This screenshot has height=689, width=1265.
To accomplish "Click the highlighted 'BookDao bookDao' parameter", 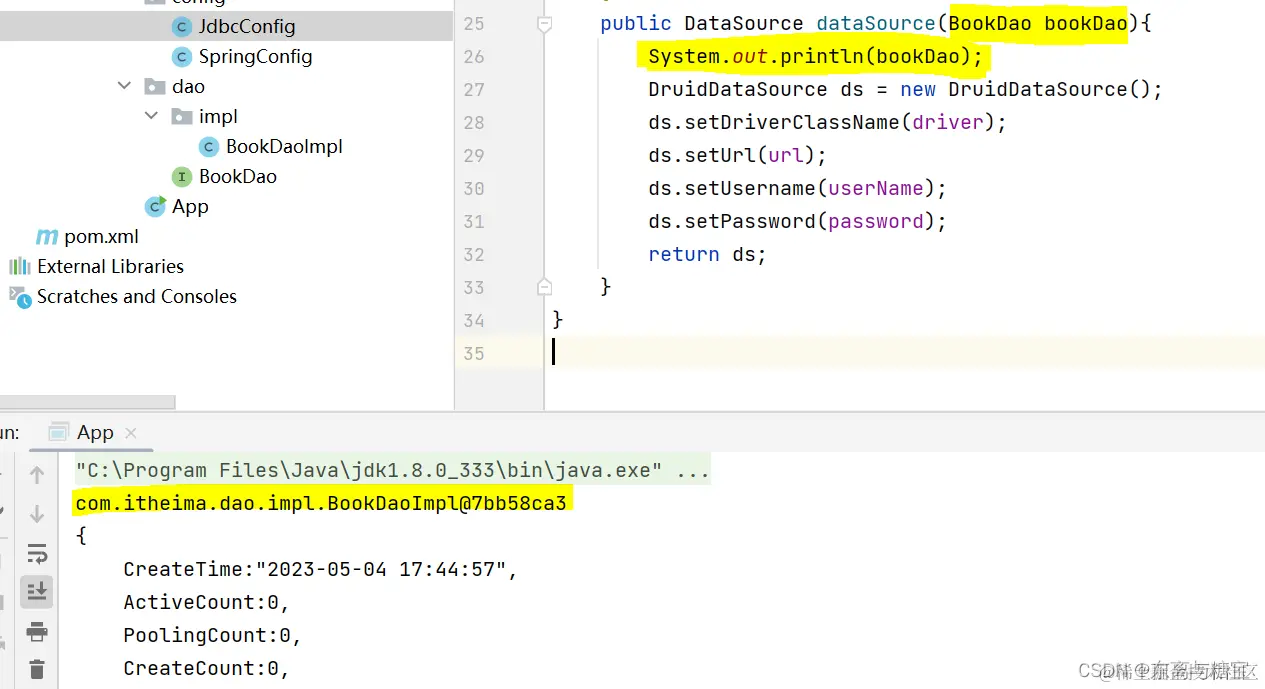I will click(x=1038, y=23).
